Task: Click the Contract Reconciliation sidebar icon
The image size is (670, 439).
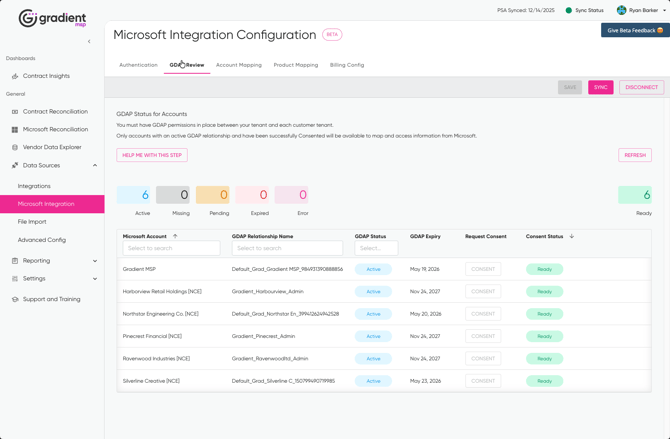Action: click(15, 112)
